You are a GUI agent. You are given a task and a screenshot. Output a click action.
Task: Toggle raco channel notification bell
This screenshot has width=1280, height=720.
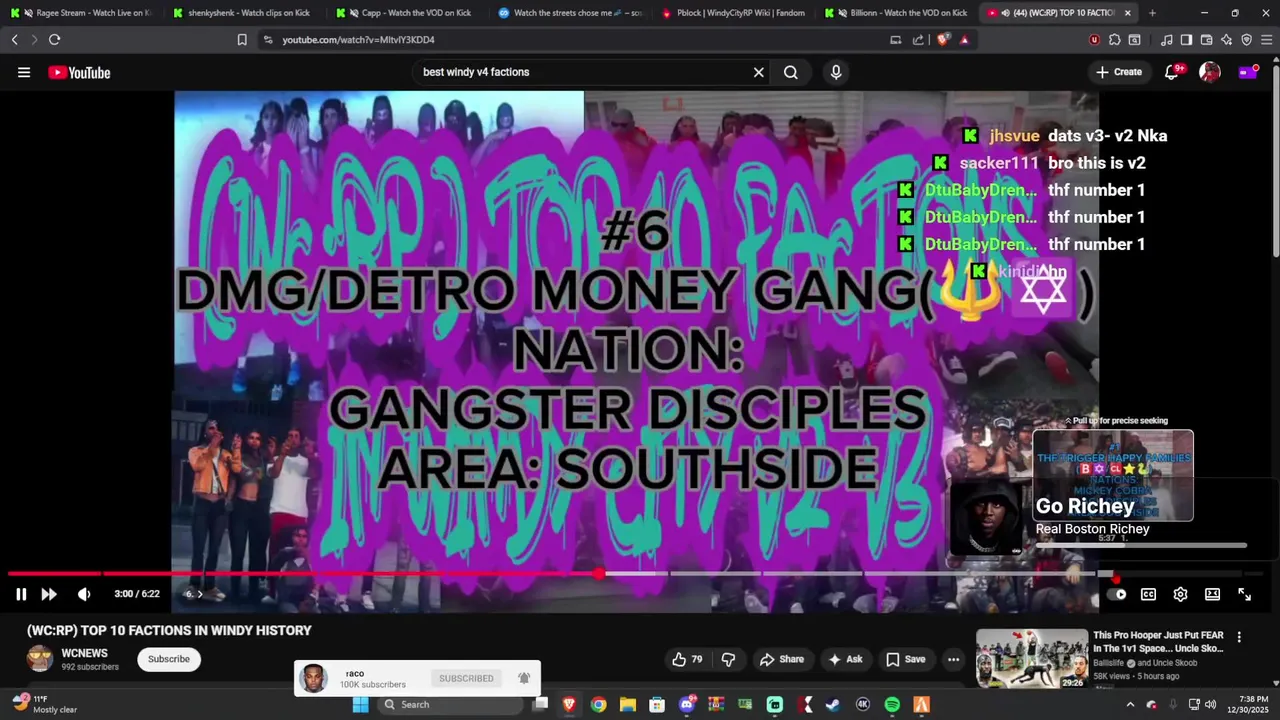click(x=524, y=678)
